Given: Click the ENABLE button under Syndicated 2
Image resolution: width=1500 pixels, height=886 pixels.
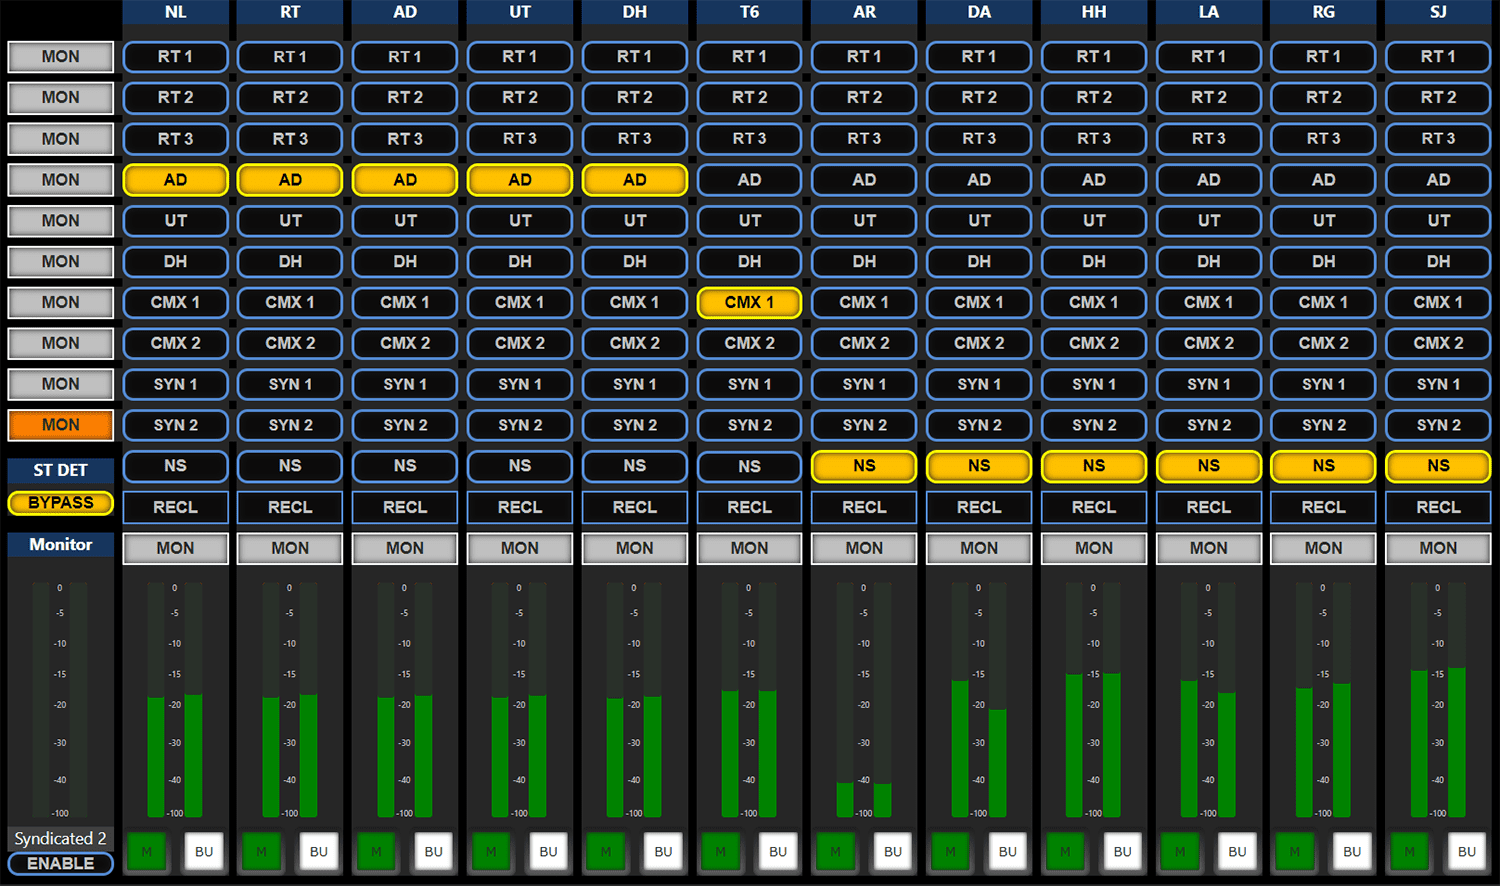Looking at the screenshot, I should pyautogui.click(x=61, y=863).
